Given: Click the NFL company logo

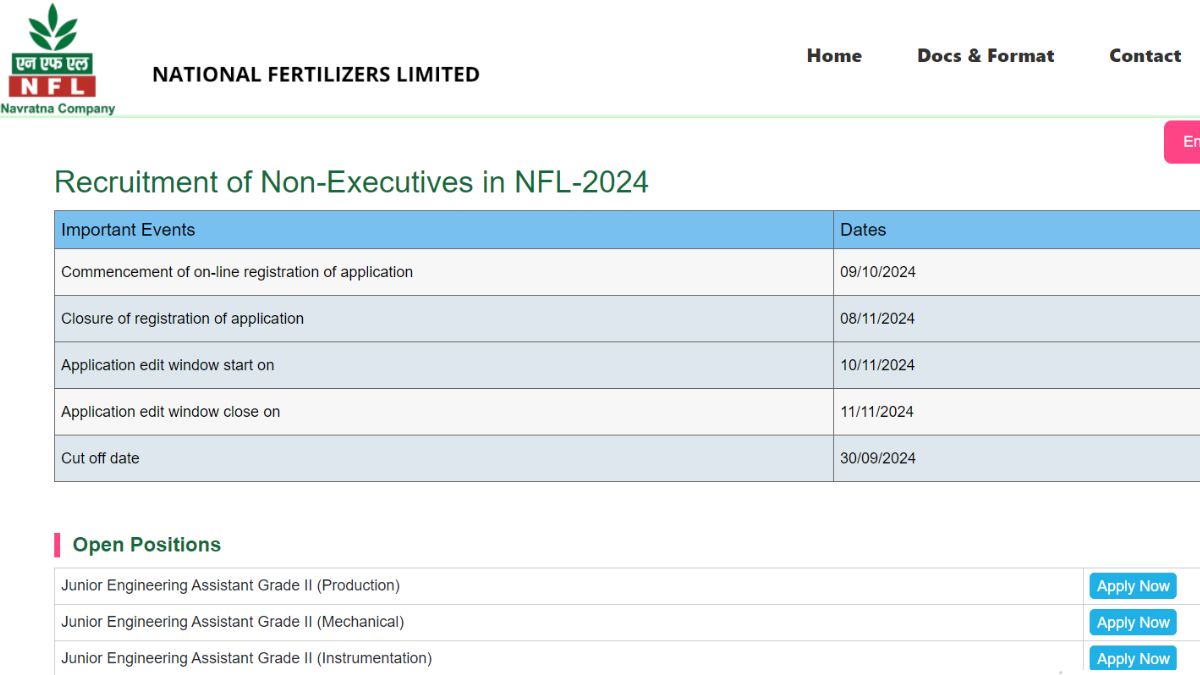Looking at the screenshot, I should click(56, 60).
